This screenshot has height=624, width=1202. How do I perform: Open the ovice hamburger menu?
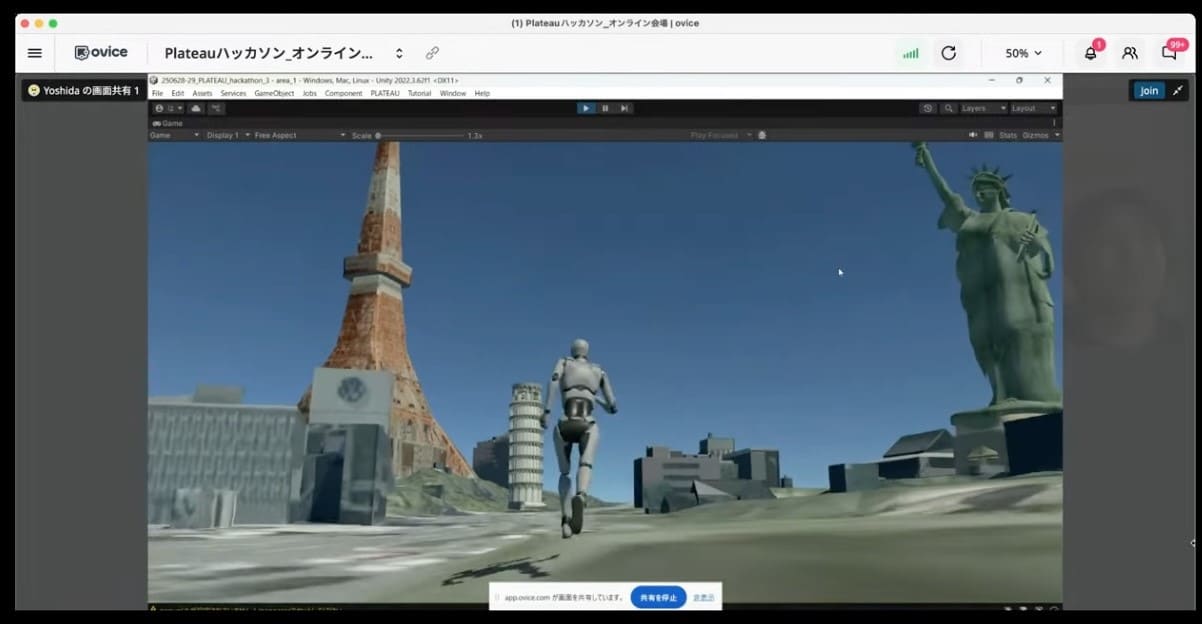(35, 53)
